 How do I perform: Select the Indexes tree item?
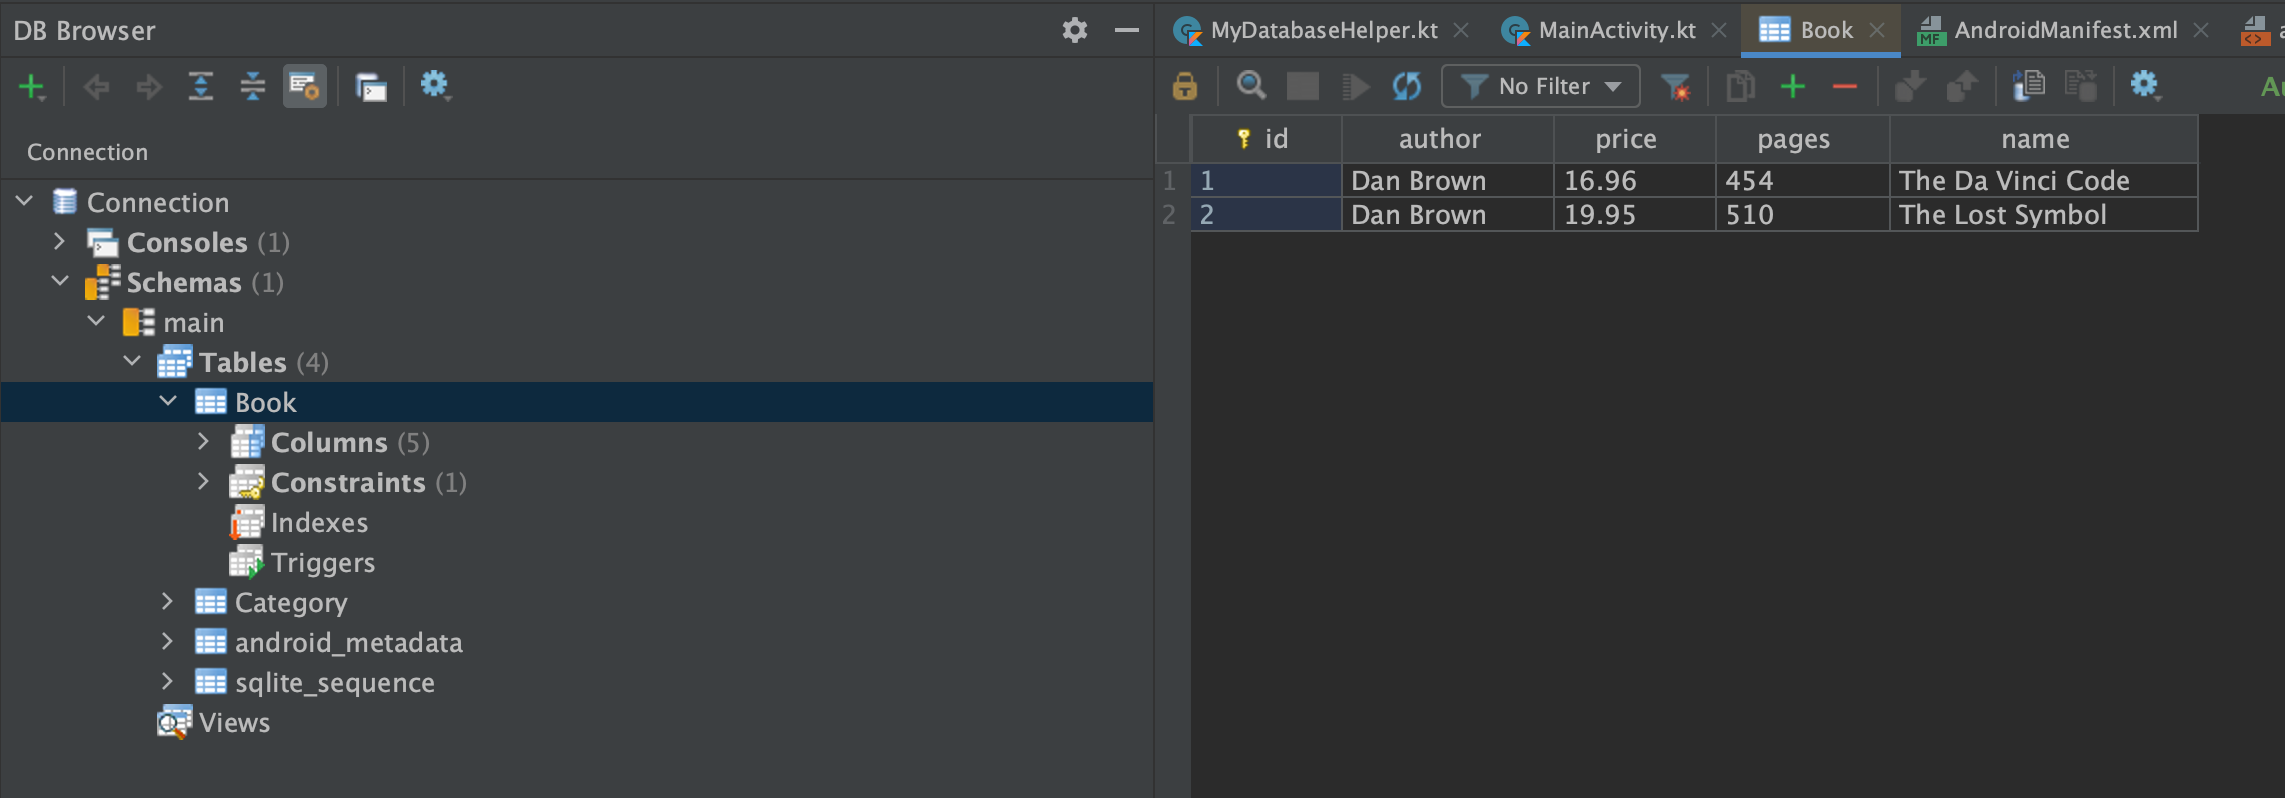[x=319, y=522]
